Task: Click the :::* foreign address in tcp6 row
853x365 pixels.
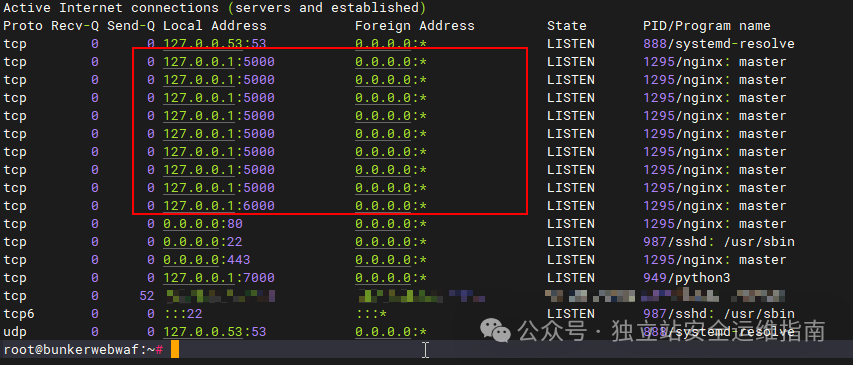Action: (371, 313)
